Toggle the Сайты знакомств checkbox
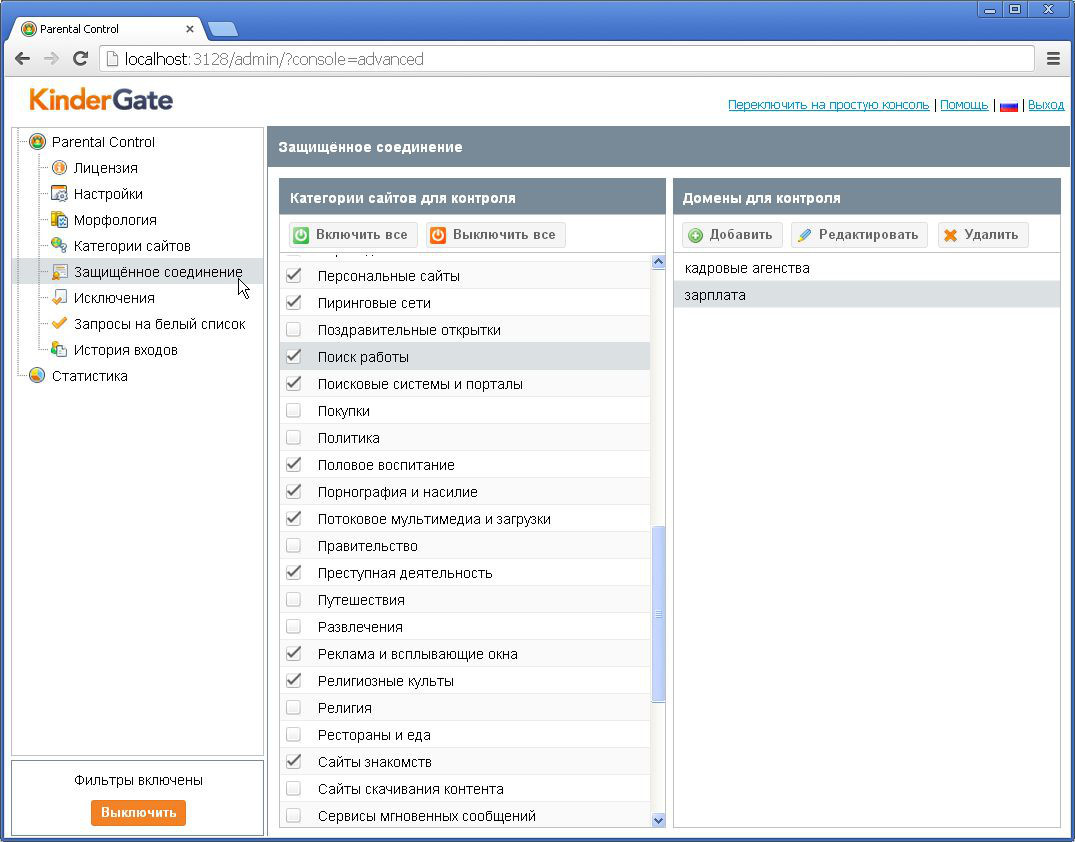Screen dimensions: 1075x842 pos(294,762)
